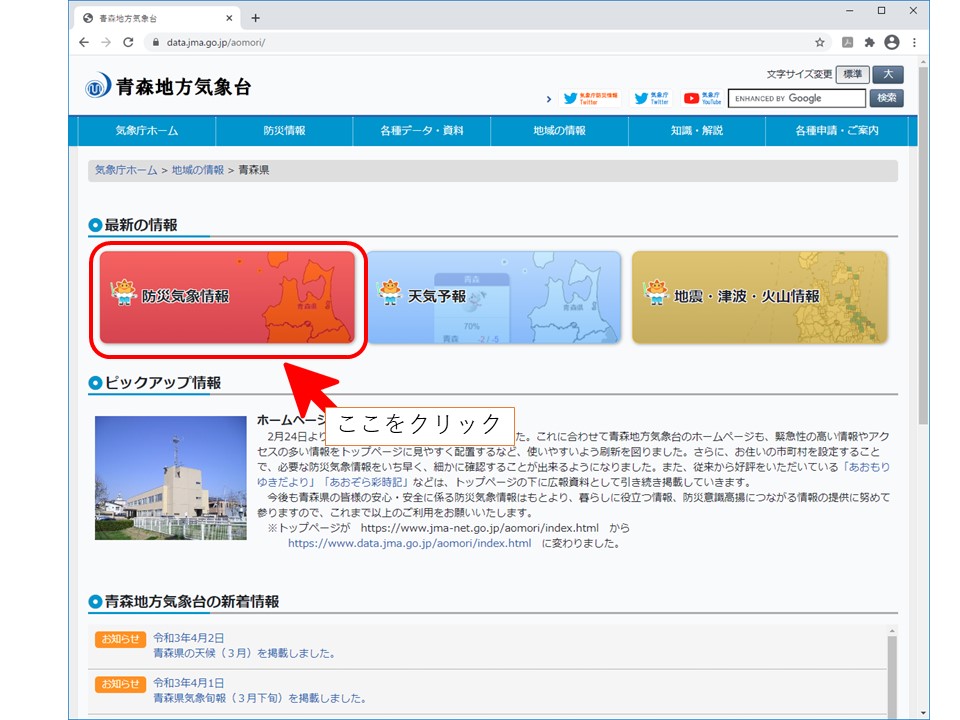The image size is (960, 720).
Task: Click the lock icon in address bar
Action: 156,42
